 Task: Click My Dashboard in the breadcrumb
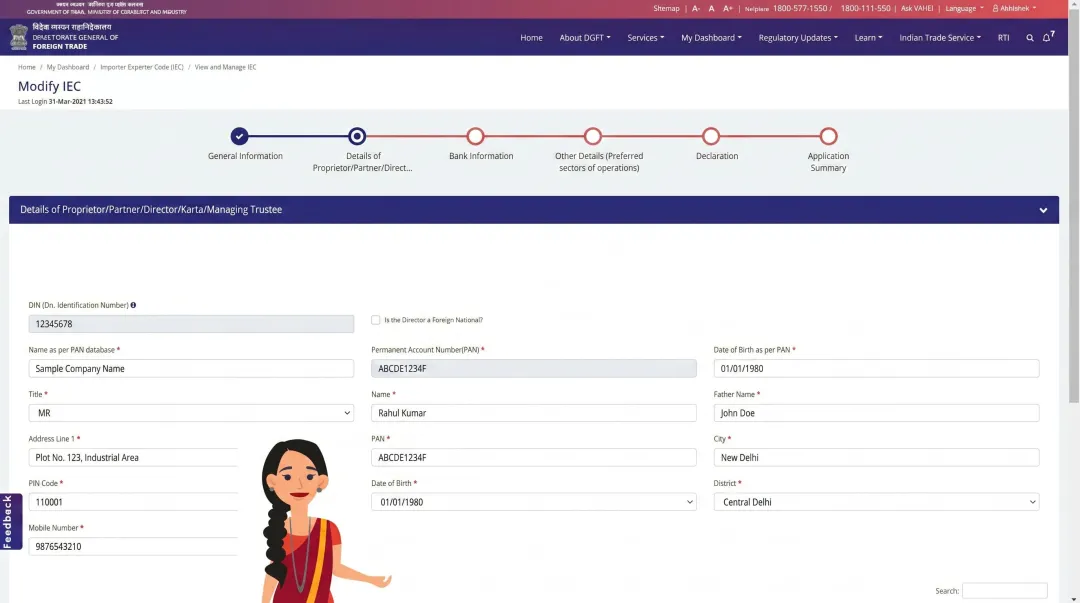(x=68, y=68)
